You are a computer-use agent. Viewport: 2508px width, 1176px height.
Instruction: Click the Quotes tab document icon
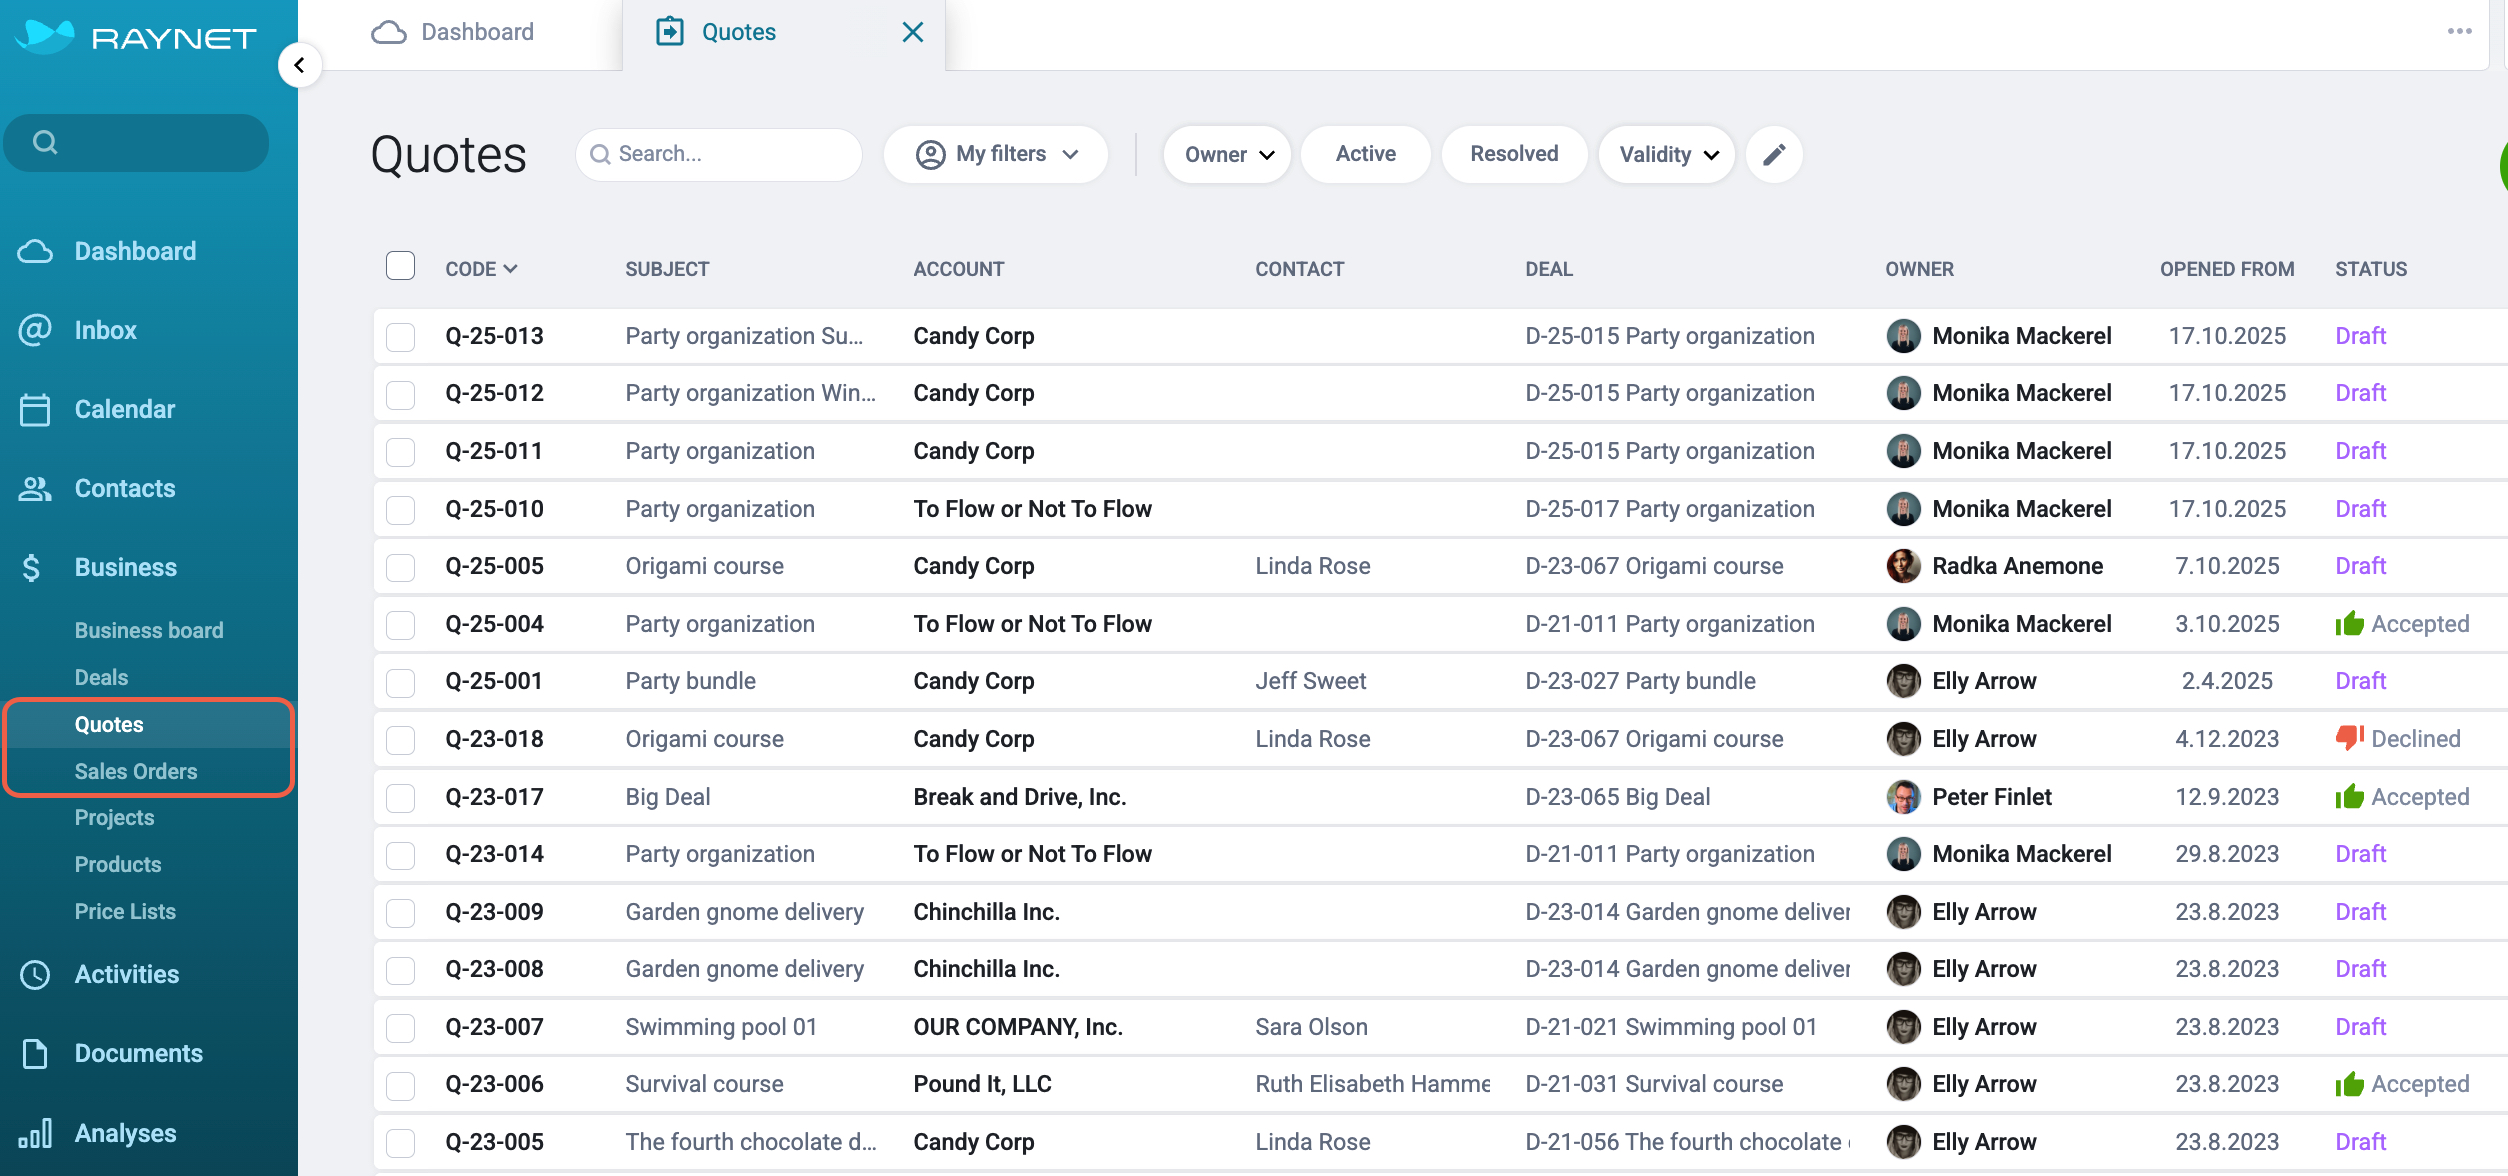click(x=670, y=31)
